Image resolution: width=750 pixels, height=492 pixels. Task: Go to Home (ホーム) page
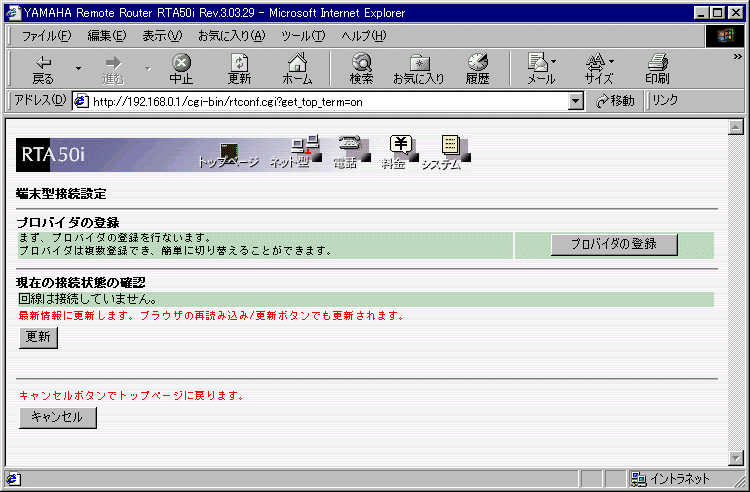click(297, 70)
